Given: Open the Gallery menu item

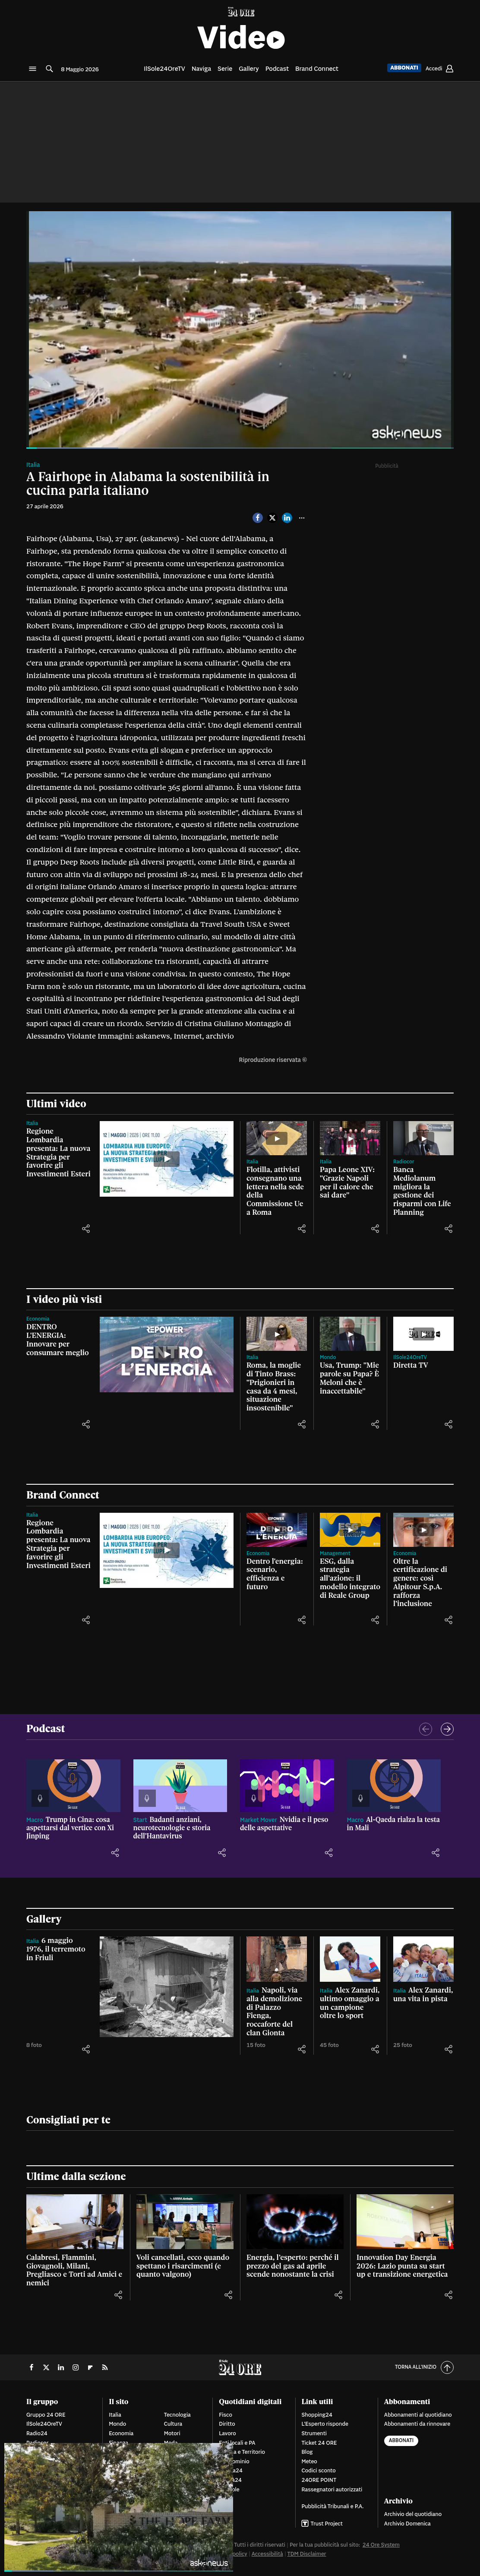Looking at the screenshot, I should pyautogui.click(x=249, y=69).
